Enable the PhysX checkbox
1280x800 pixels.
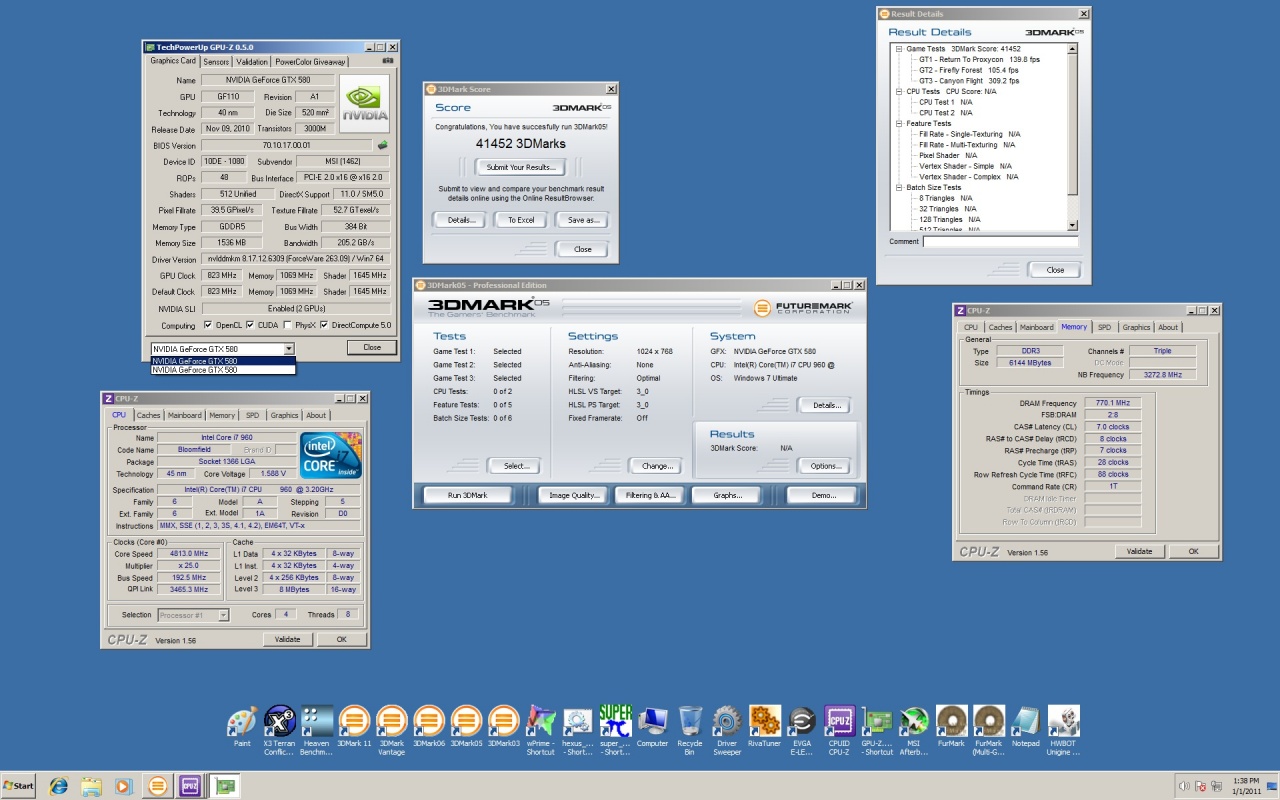pyautogui.click(x=287, y=325)
